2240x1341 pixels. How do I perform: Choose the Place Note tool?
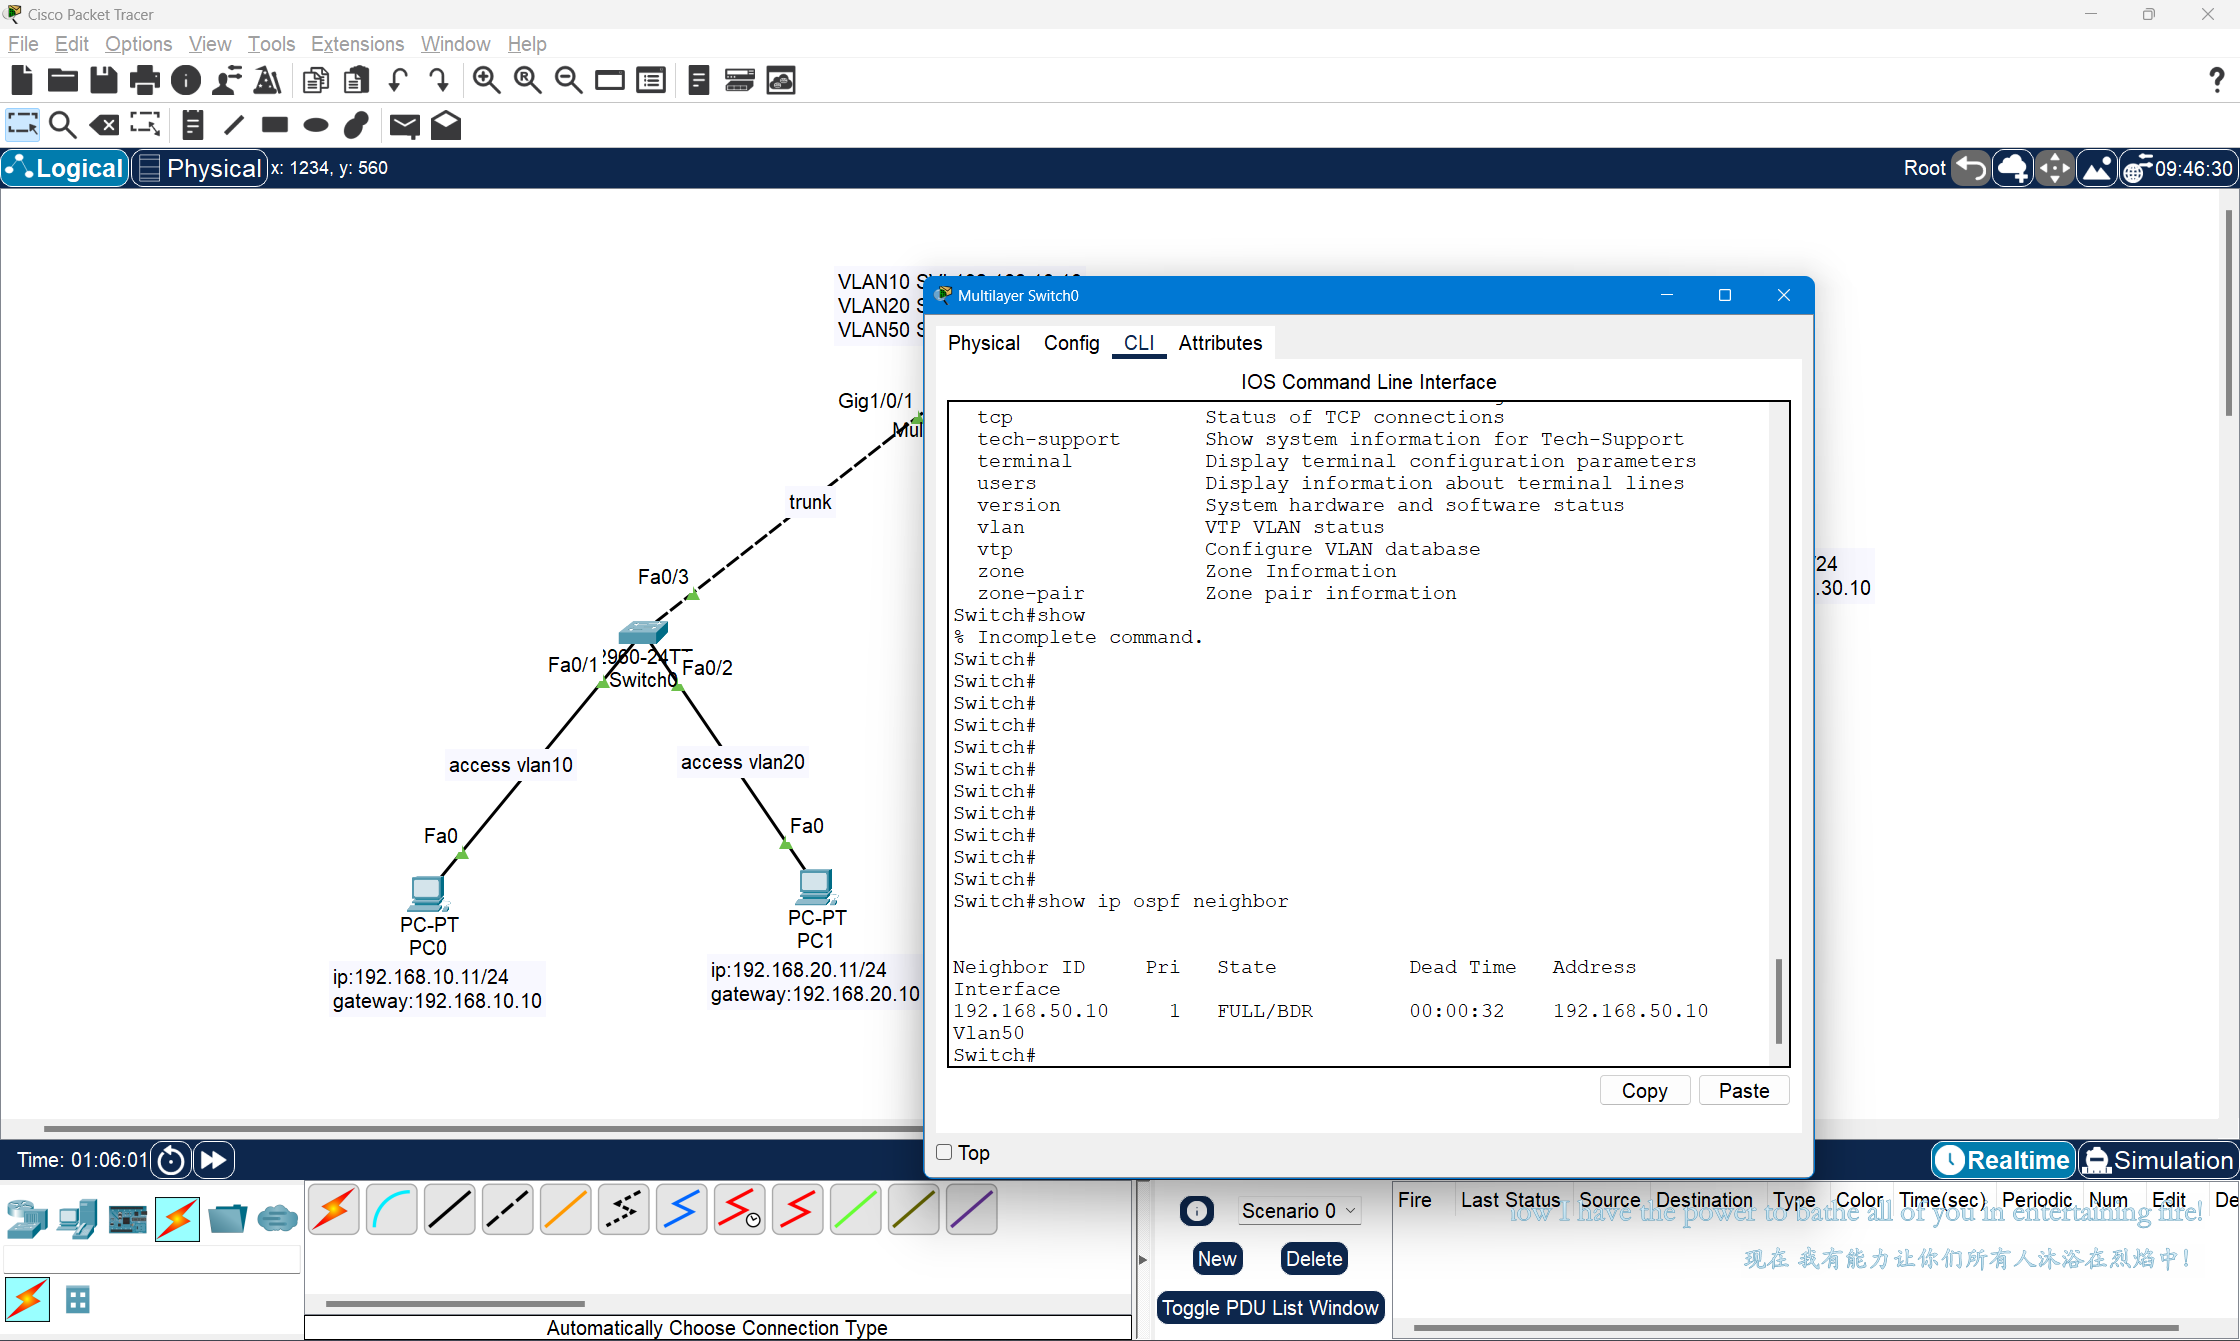[x=193, y=125]
